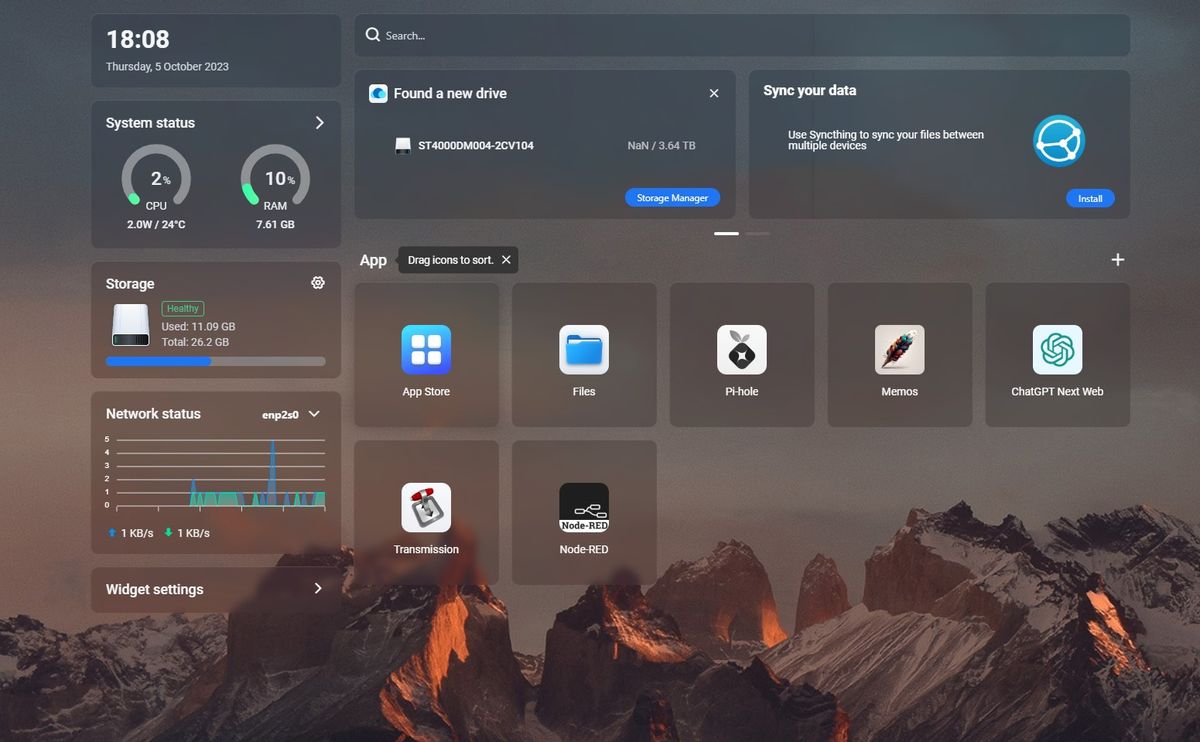Screen dimensions: 1200x742
Task: Launch Node-RED
Action: coord(584,510)
